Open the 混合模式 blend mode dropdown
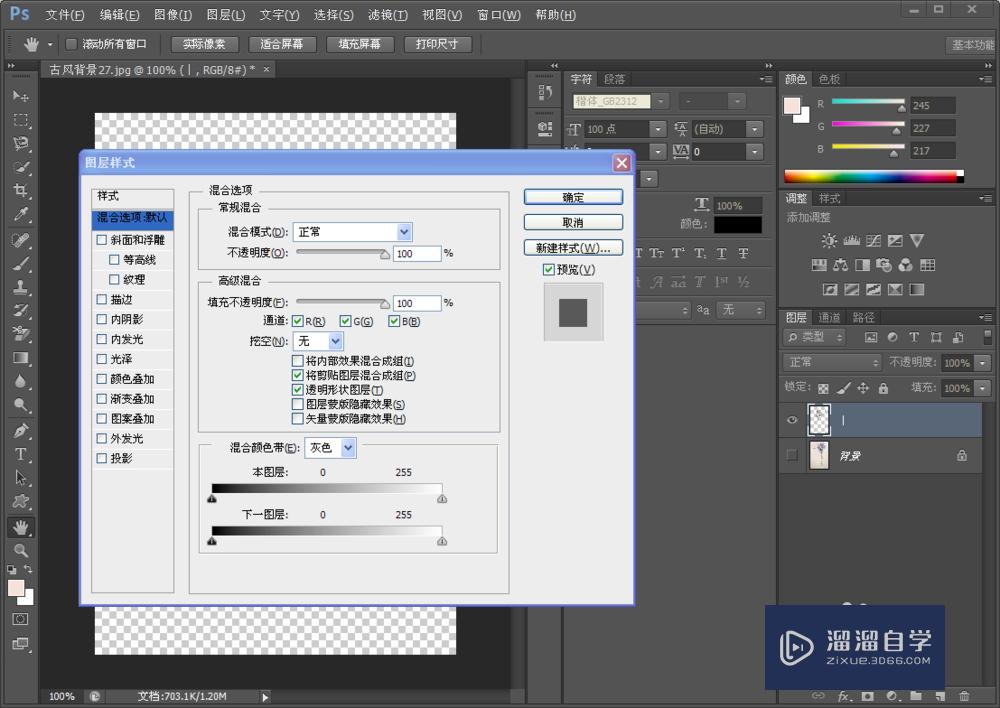 352,232
